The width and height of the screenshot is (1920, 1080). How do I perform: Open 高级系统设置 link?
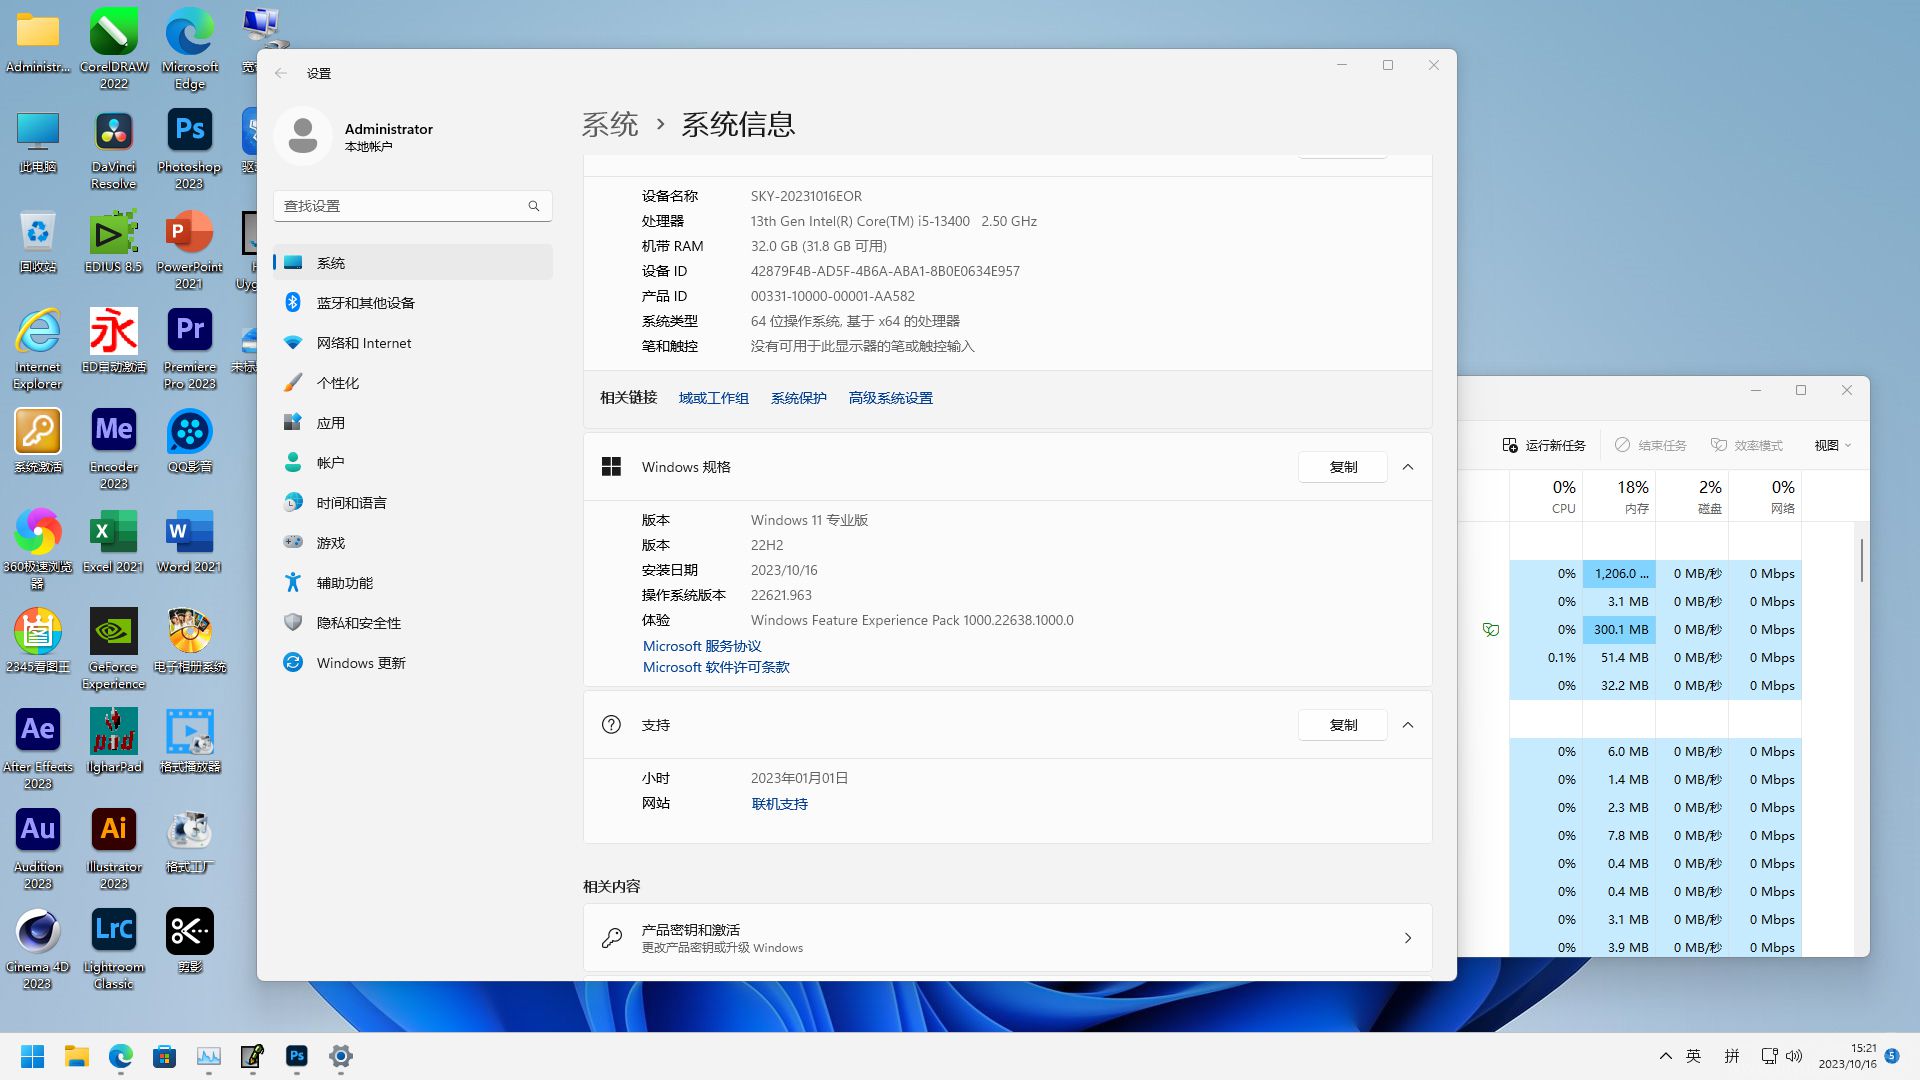pos(891,398)
